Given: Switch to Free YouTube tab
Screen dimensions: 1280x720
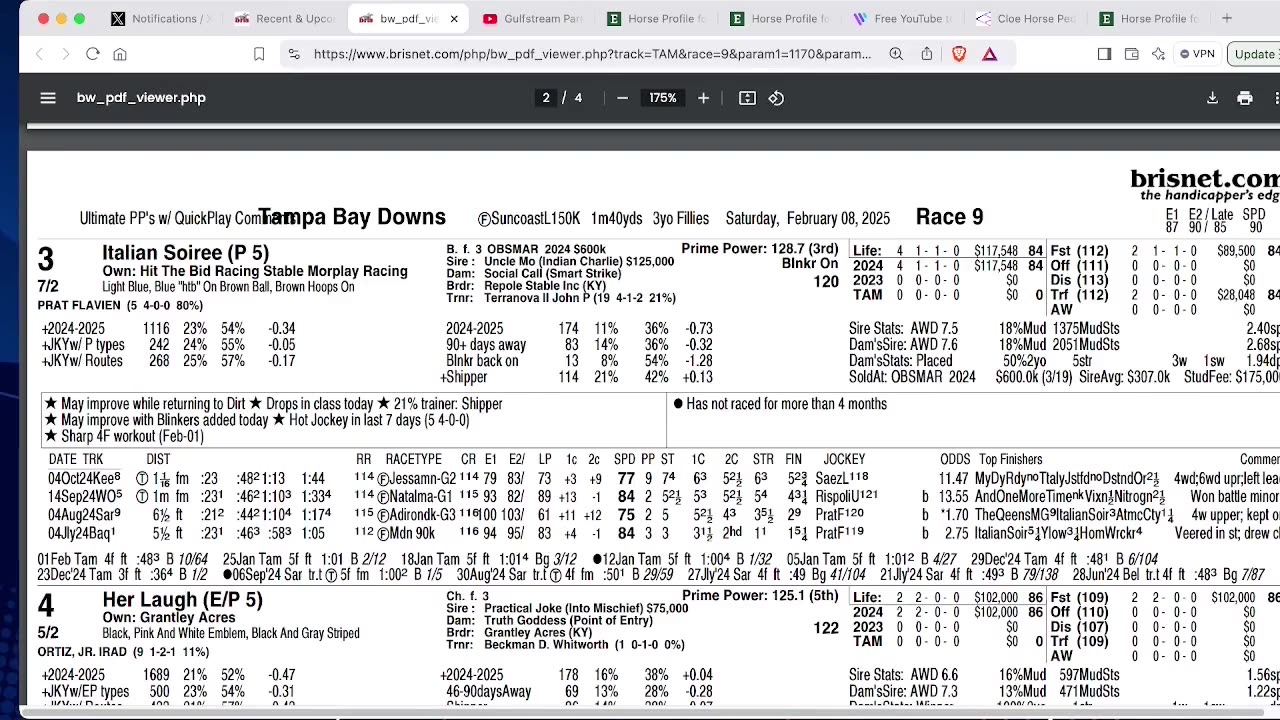Looking at the screenshot, I should click(905, 18).
